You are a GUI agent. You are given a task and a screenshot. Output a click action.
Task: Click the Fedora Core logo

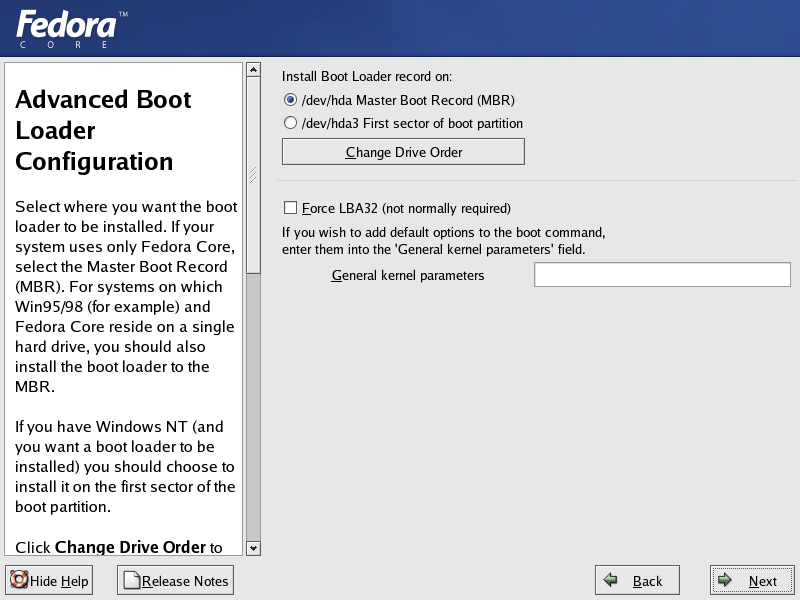pos(71,29)
